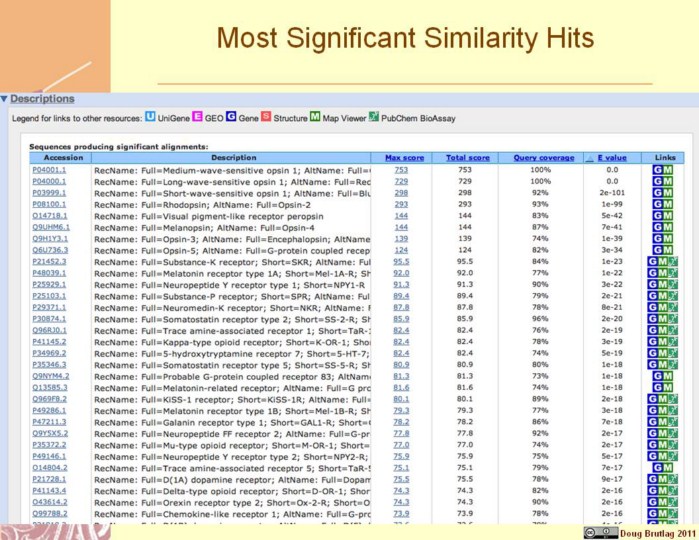Click the Gene 'G' legend icon
The width and height of the screenshot is (699, 540).
coord(230,118)
